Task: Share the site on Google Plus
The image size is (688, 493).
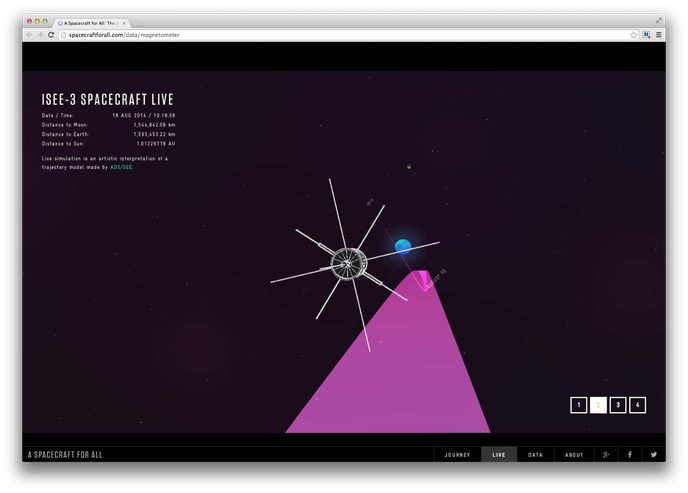Action: [x=606, y=454]
